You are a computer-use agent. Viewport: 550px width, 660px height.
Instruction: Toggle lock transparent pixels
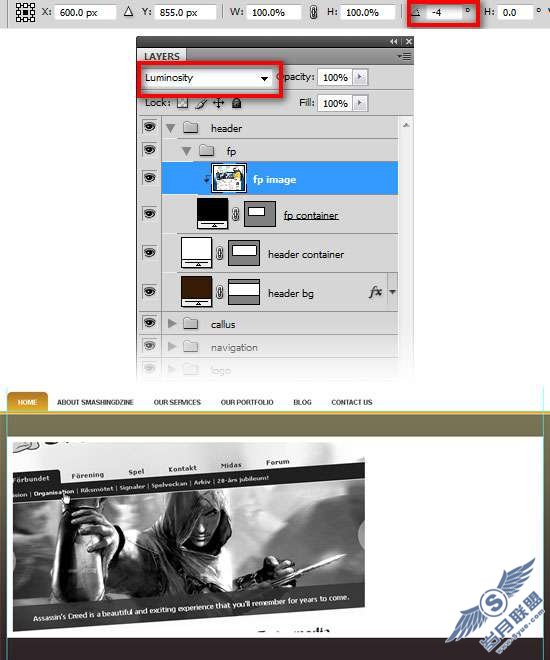[x=182, y=103]
